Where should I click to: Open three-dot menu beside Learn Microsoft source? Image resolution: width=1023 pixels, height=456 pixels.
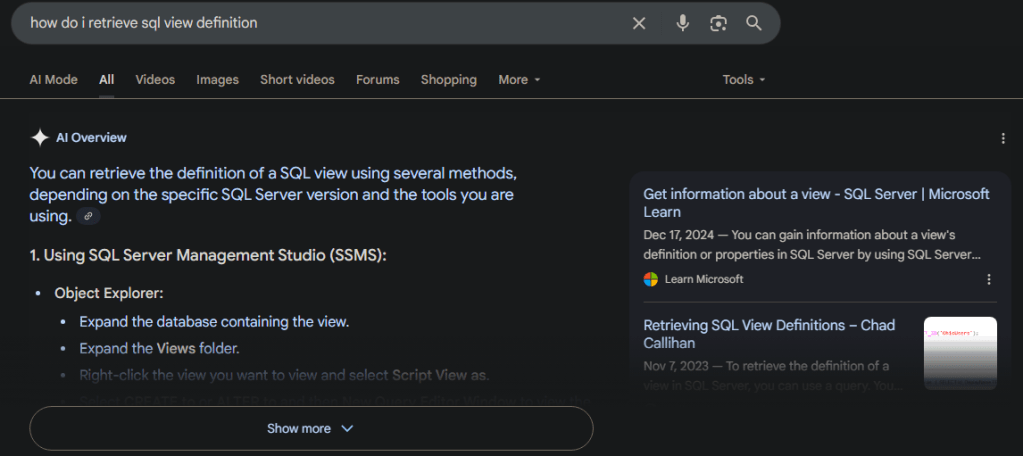pyautogui.click(x=989, y=280)
